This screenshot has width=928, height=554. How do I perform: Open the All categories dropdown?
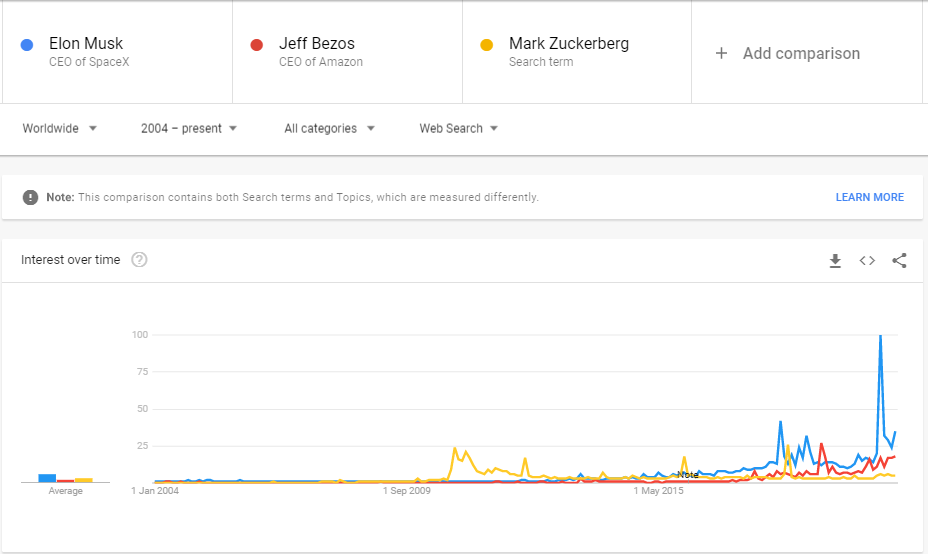[x=329, y=128]
